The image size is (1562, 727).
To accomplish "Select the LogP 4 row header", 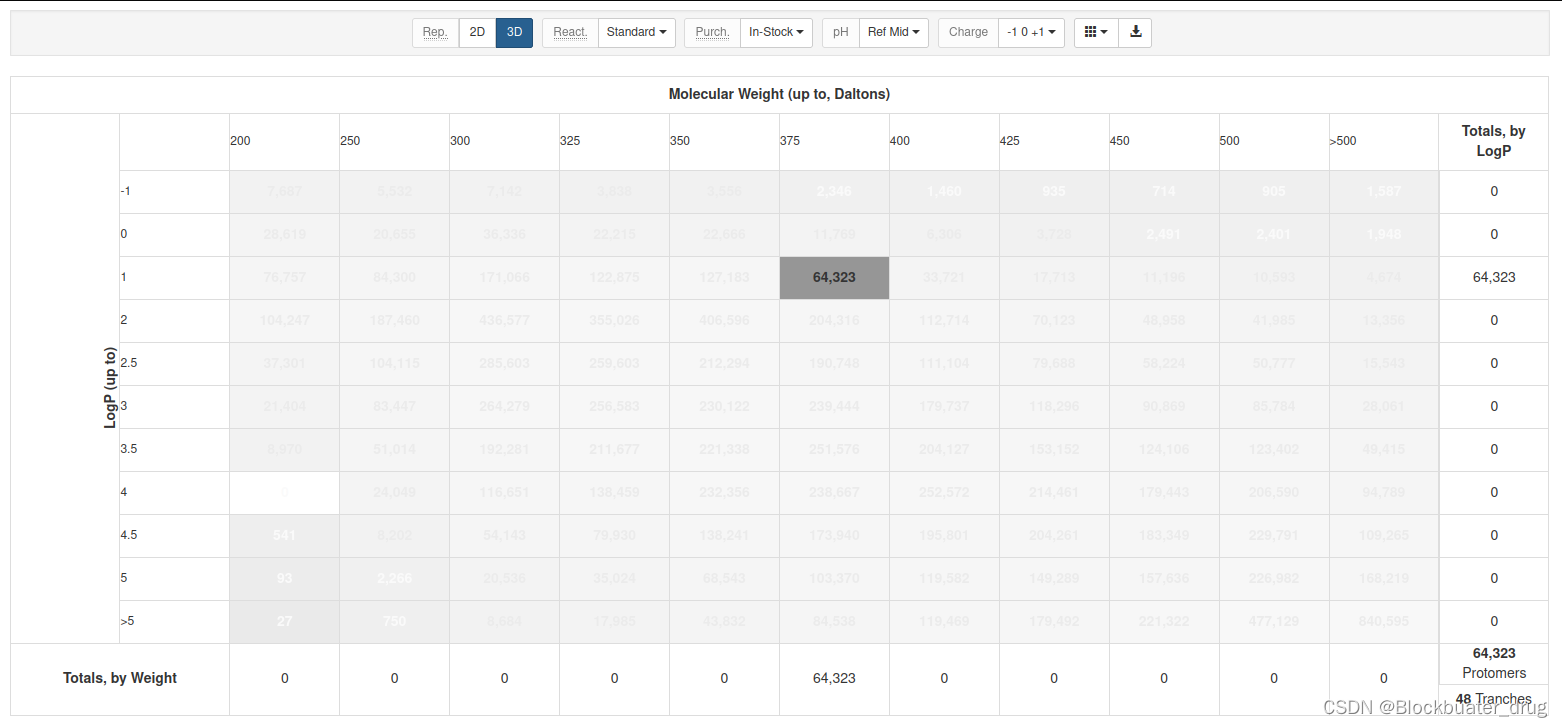I will (174, 492).
